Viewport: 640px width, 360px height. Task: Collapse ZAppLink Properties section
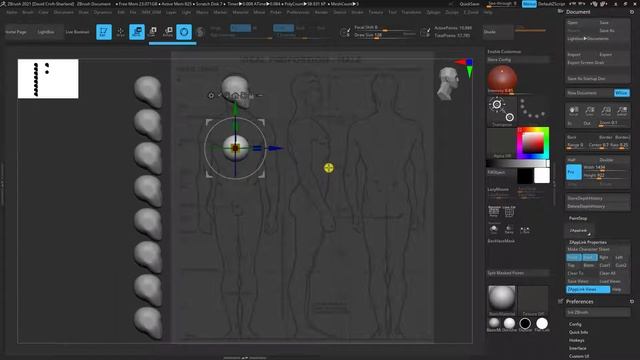coord(588,242)
